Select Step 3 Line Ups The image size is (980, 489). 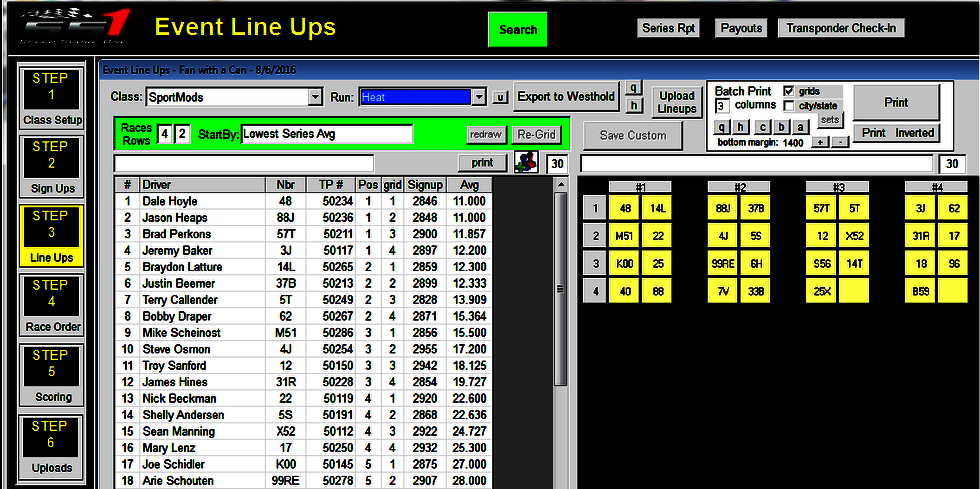[52, 235]
